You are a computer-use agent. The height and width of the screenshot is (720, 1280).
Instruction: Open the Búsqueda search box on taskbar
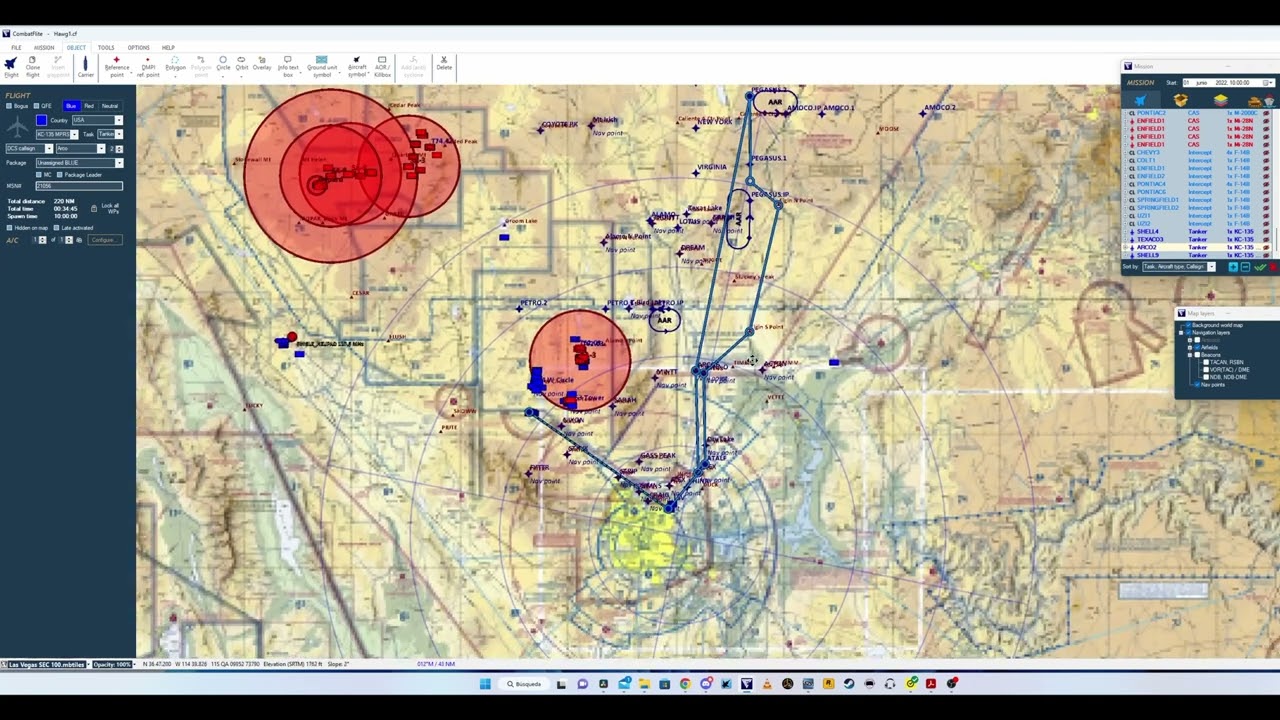point(524,684)
